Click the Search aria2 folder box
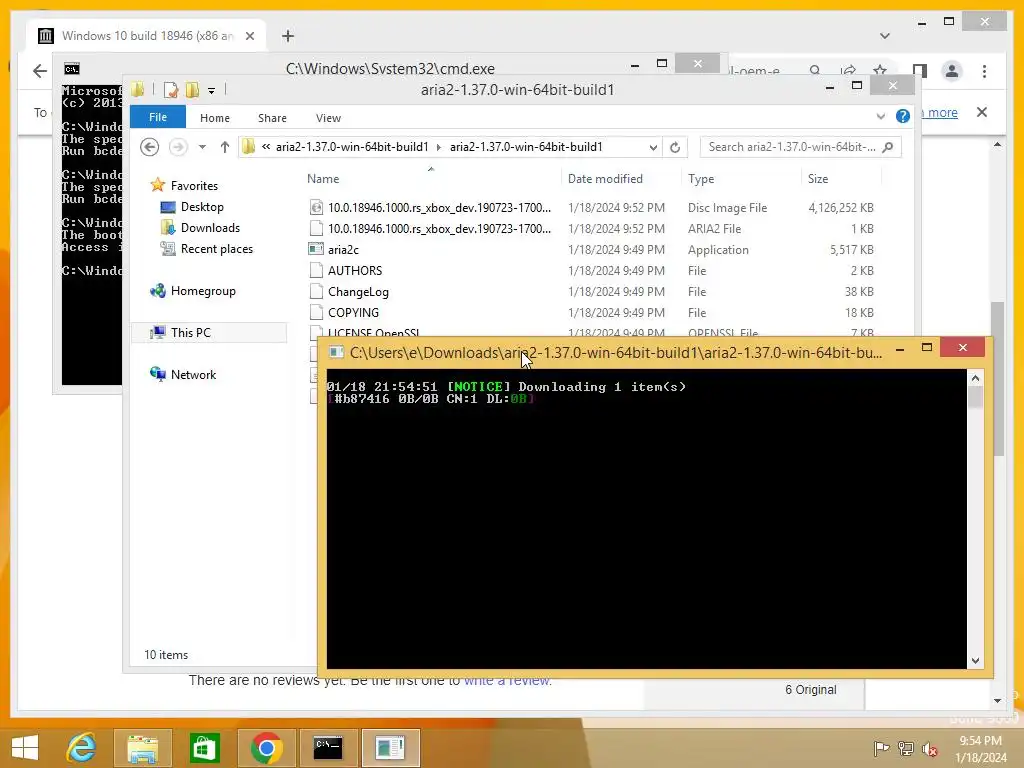 pyautogui.click(x=801, y=147)
